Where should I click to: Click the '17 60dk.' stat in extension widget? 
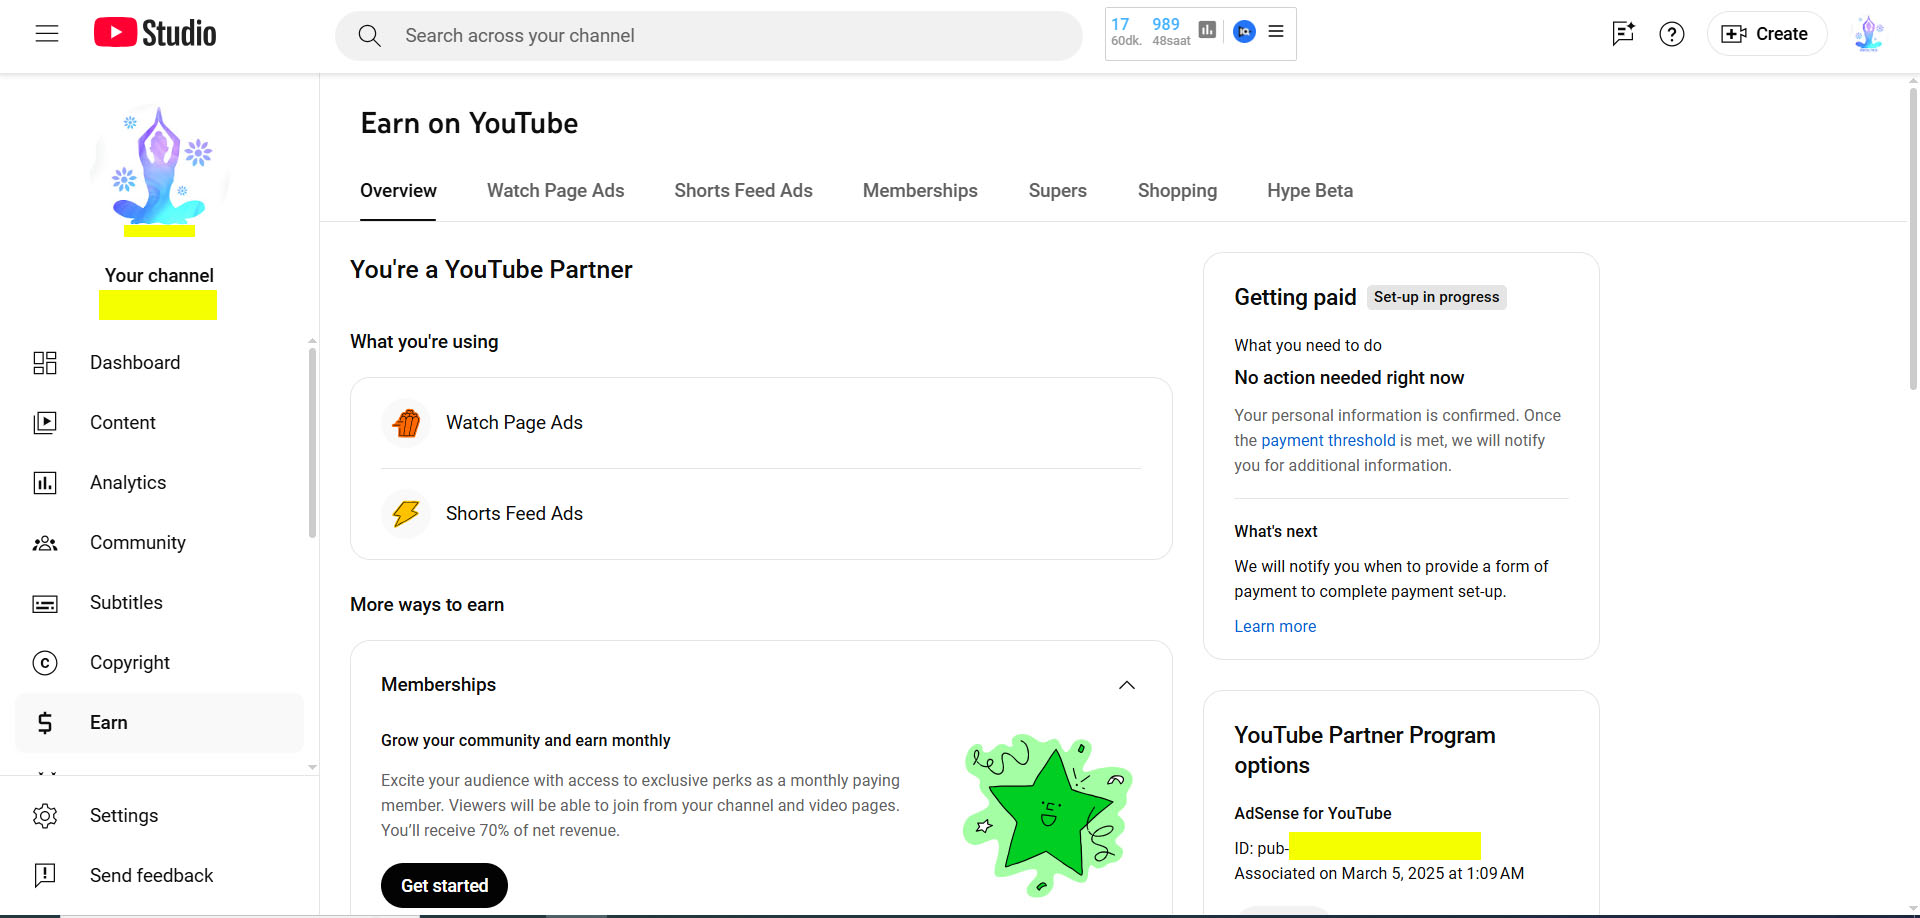click(x=1125, y=32)
